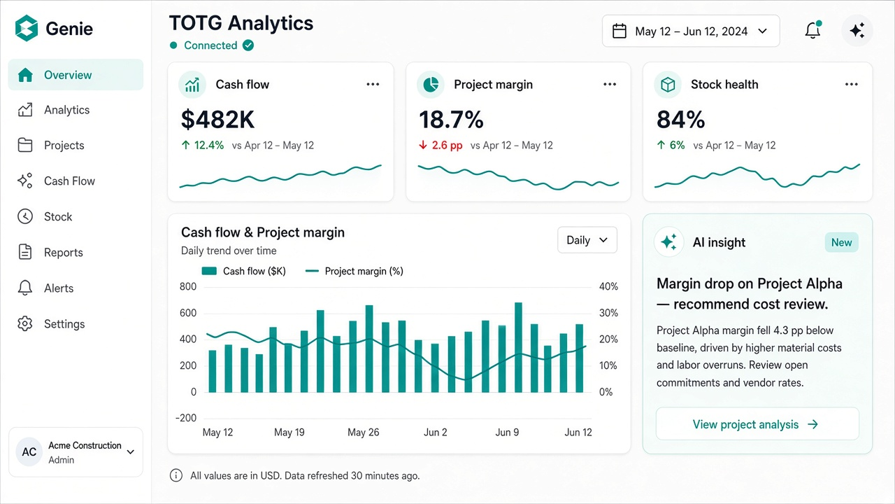Open Project margin card more options

point(610,84)
